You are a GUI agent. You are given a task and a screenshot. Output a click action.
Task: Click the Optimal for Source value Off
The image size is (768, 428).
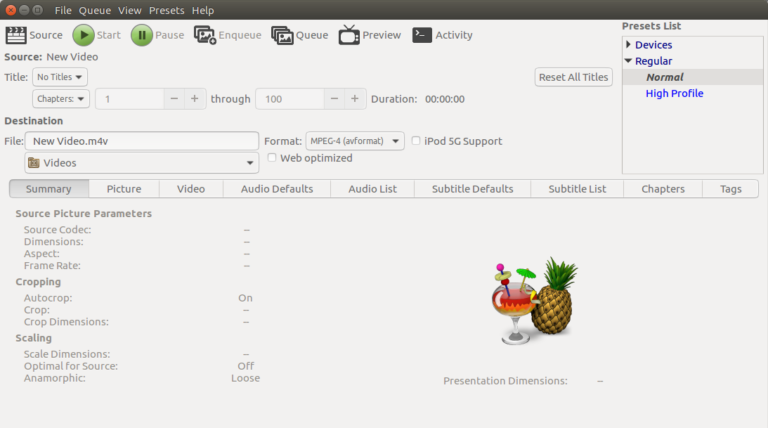(x=246, y=366)
